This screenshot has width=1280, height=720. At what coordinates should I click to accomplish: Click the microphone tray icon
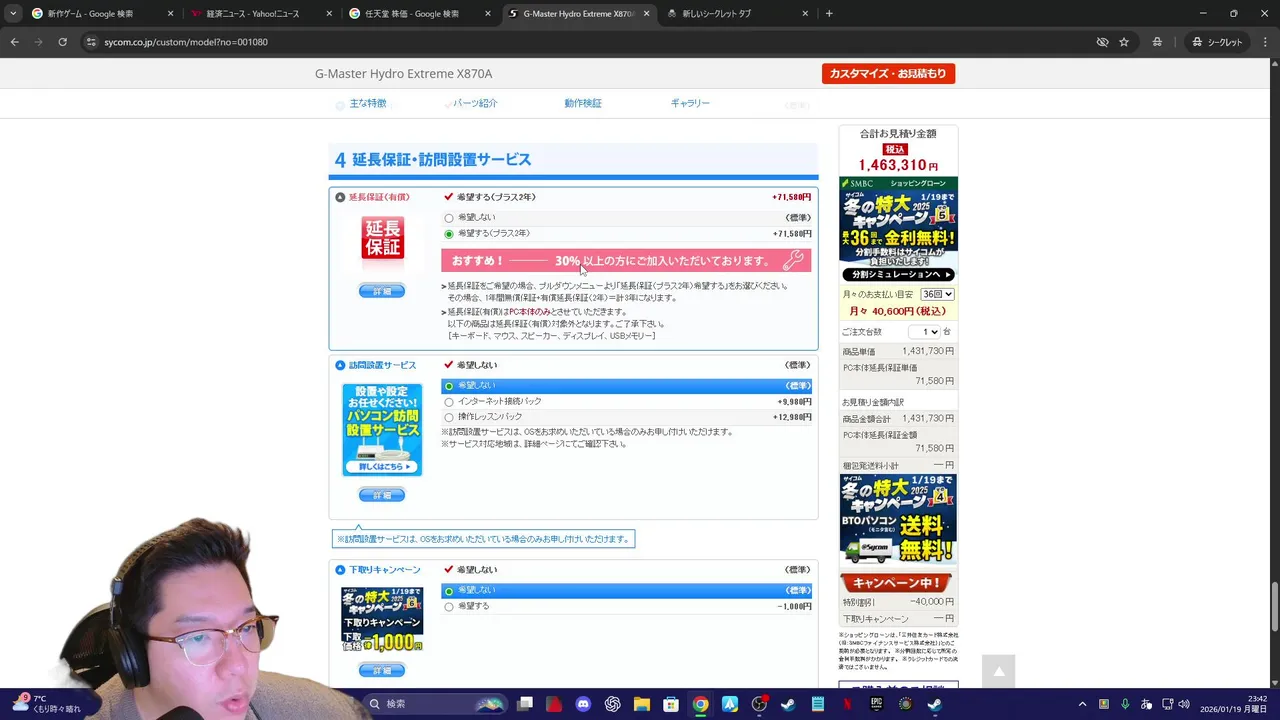click(1125, 704)
